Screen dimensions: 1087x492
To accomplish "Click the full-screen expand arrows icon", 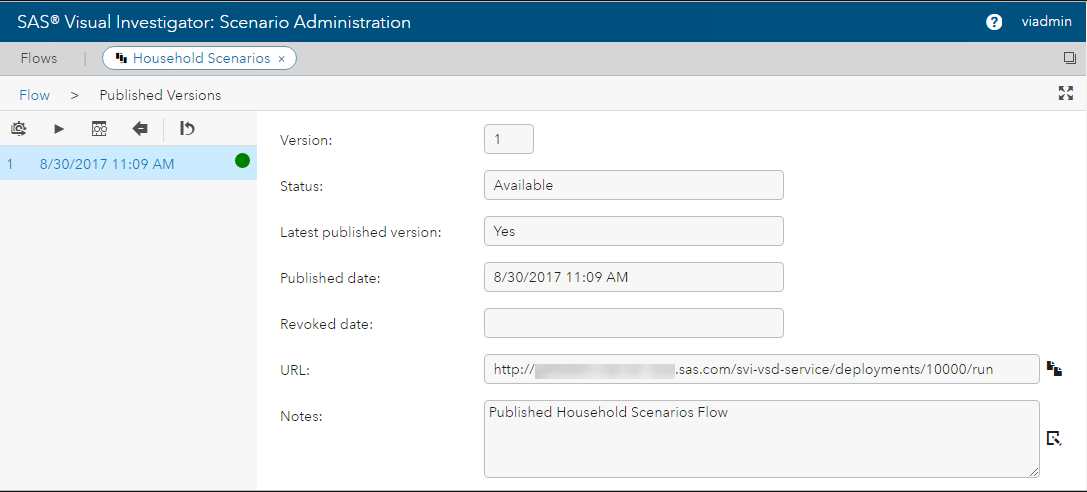I will pyautogui.click(x=1065, y=93).
